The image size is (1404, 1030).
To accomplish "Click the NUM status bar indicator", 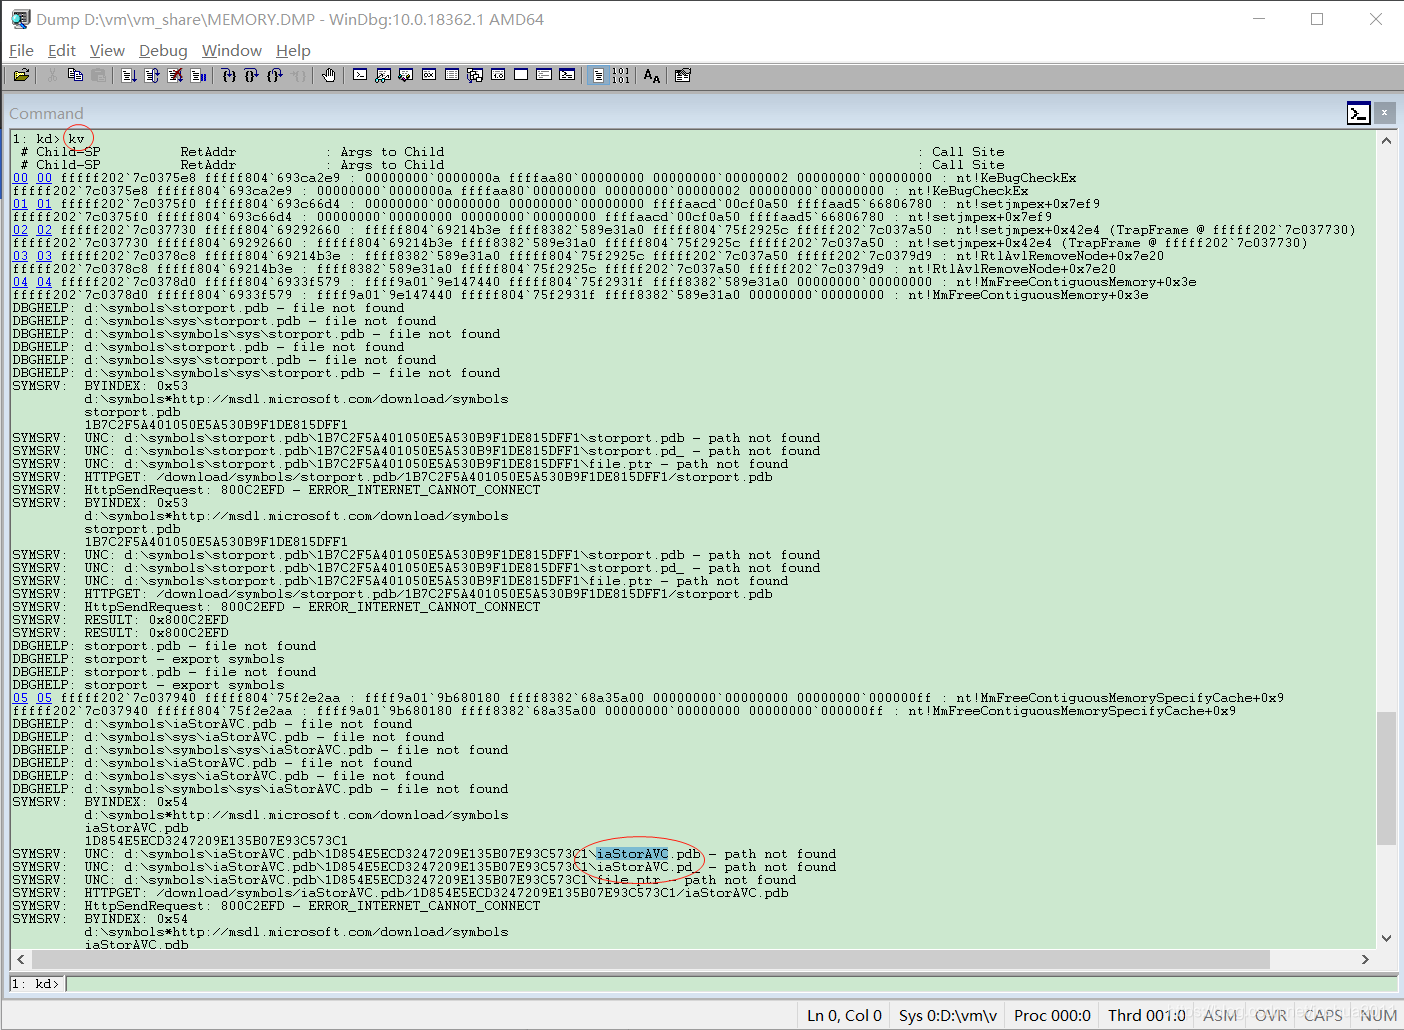I will click(x=1378, y=1015).
